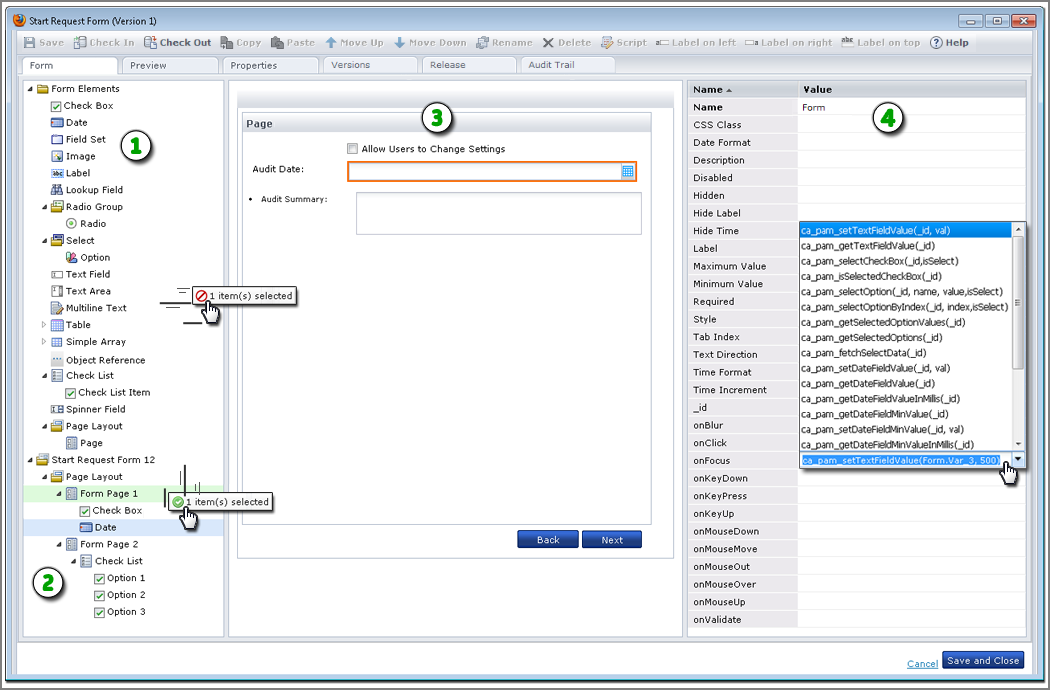
Task: Expand the Table element in Form Elements
Action: [43, 324]
